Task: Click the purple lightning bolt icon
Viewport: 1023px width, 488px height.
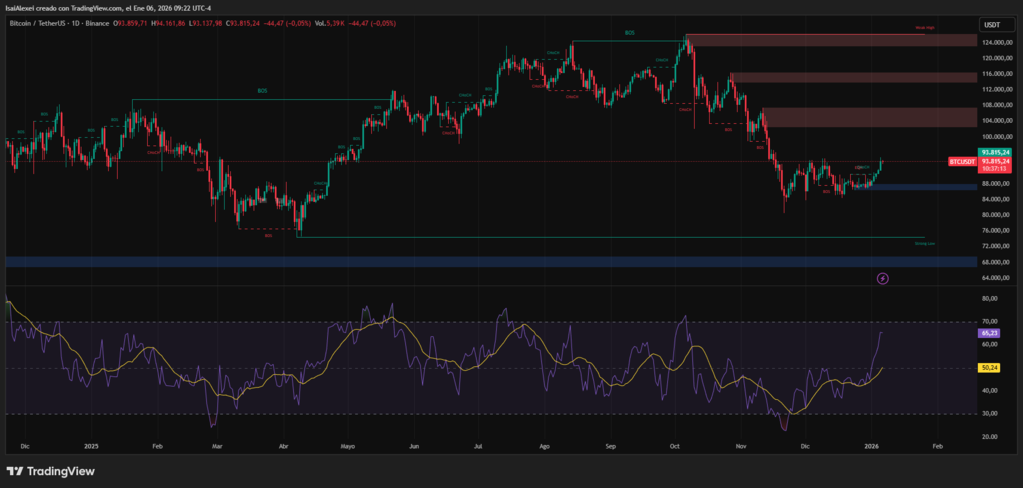Action: point(883,277)
